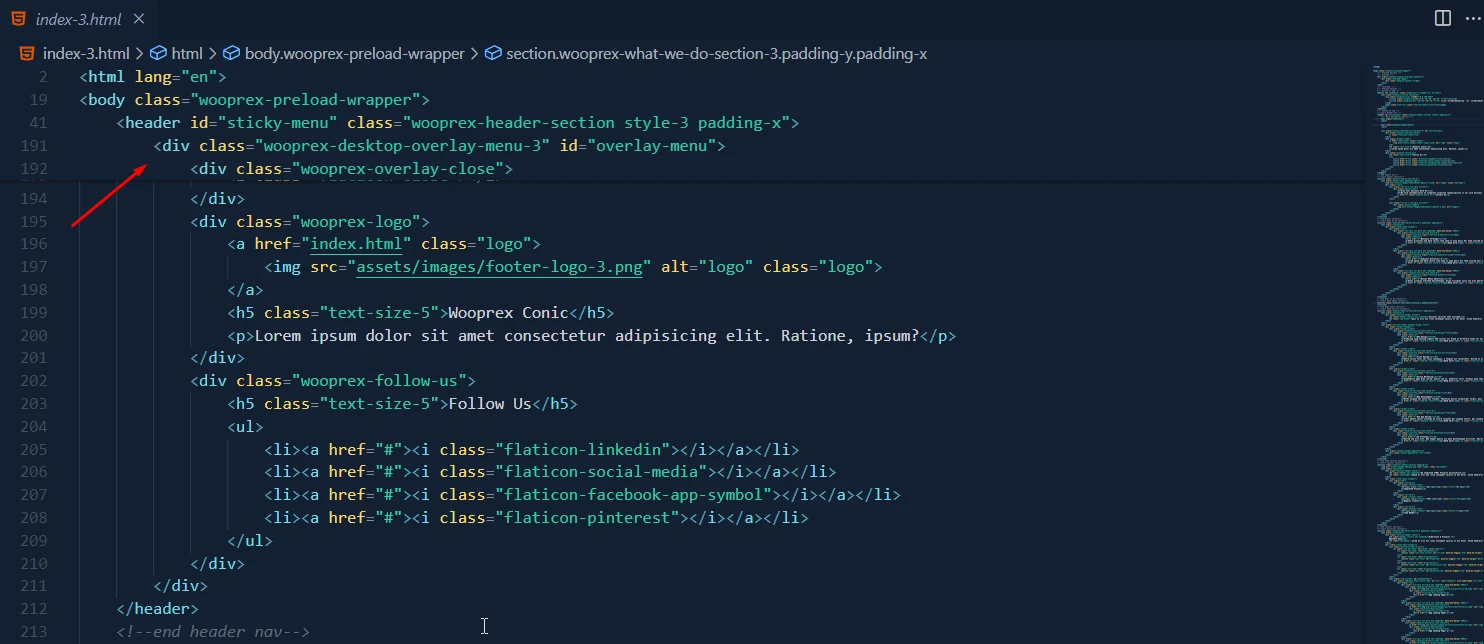Expand the html breadcrumb element picker

(187, 53)
